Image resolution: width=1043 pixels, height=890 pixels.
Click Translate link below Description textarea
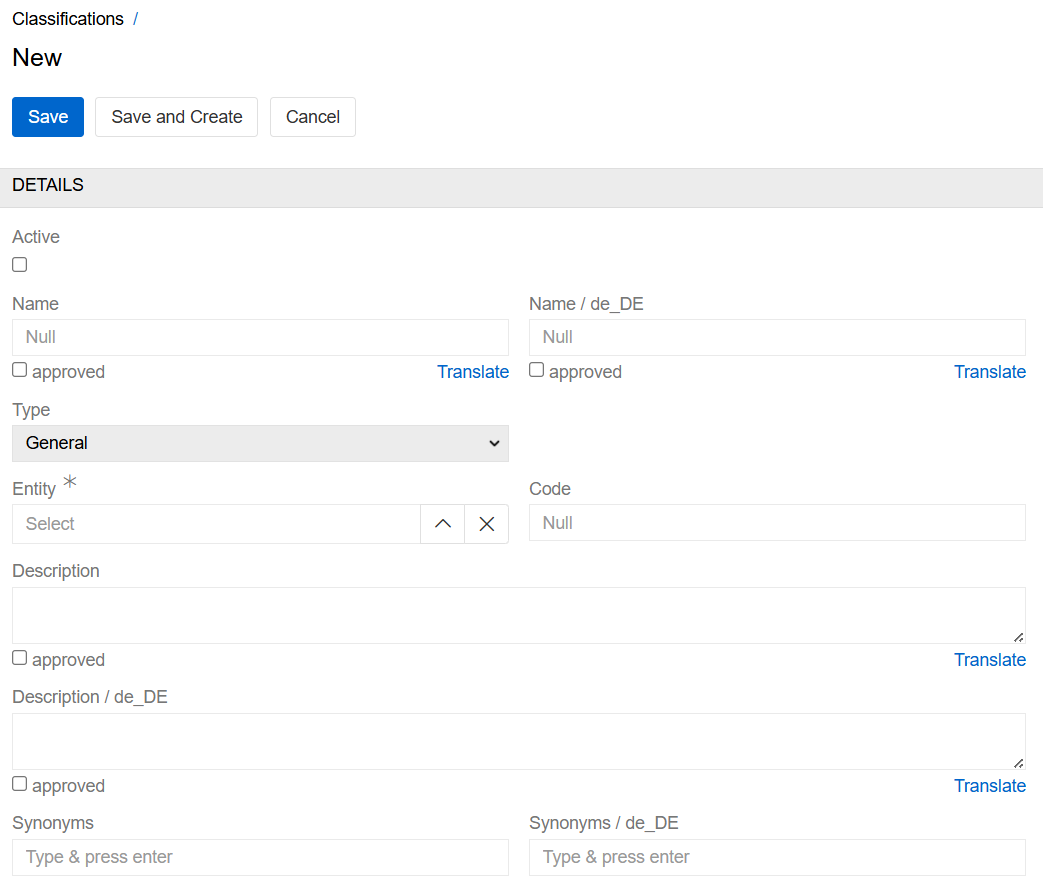[x=990, y=660]
